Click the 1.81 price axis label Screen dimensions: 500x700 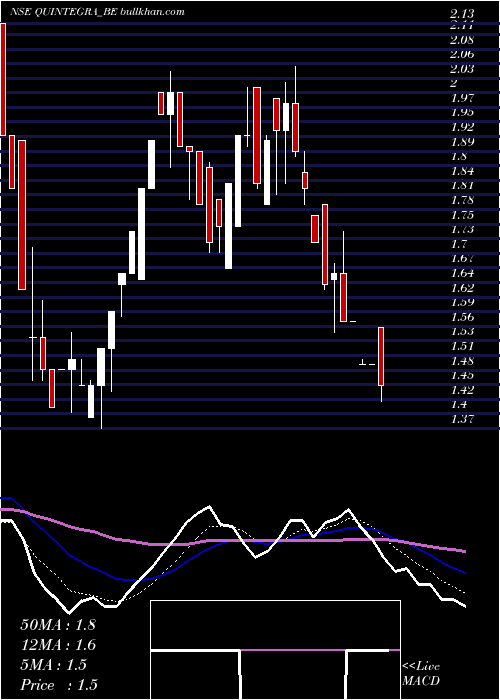(x=462, y=186)
